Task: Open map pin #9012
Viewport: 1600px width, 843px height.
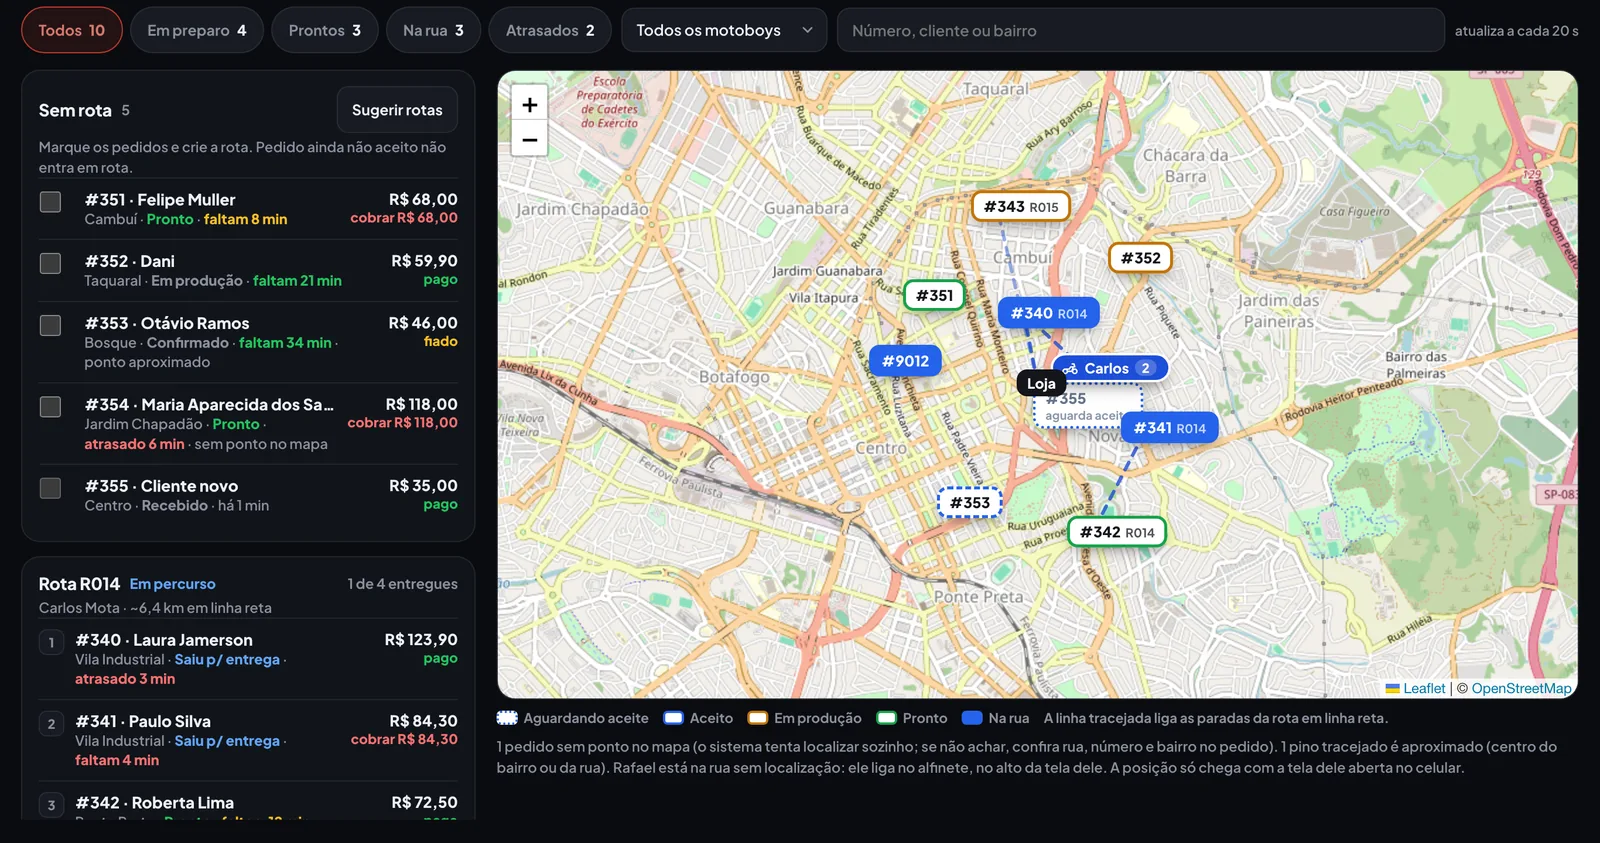Action: tap(905, 361)
